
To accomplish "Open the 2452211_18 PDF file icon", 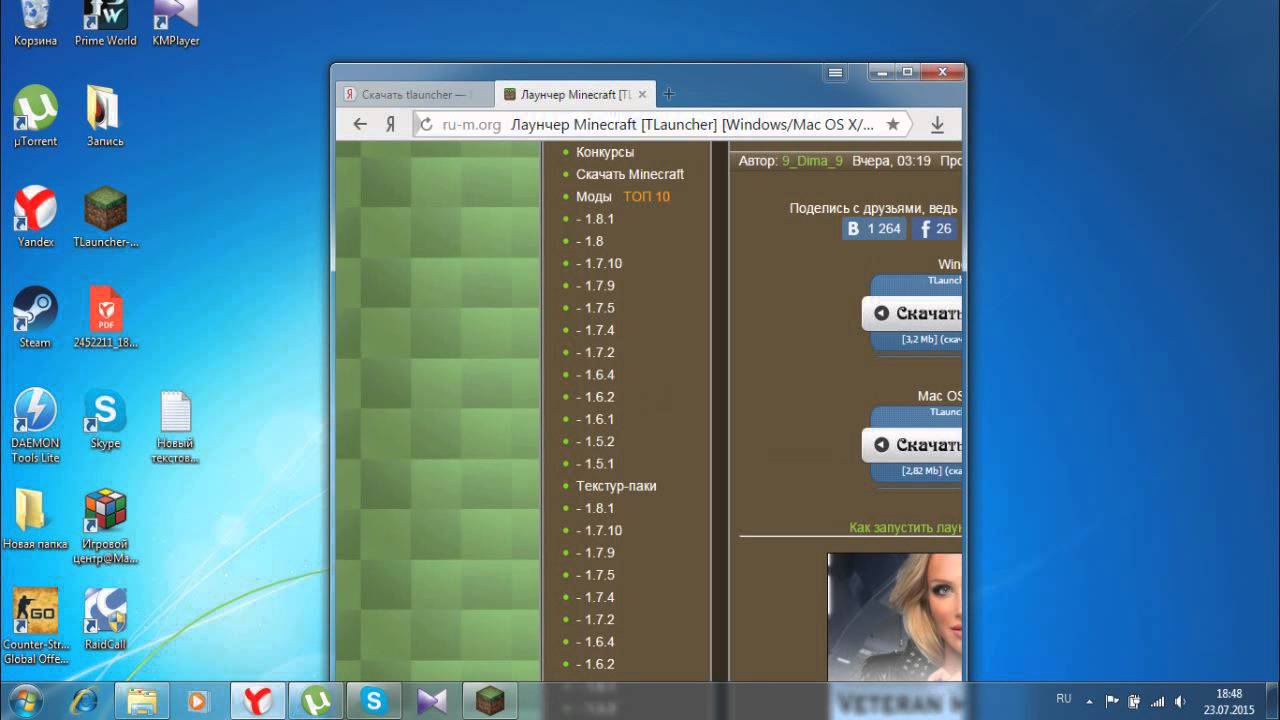I will click(105, 317).
